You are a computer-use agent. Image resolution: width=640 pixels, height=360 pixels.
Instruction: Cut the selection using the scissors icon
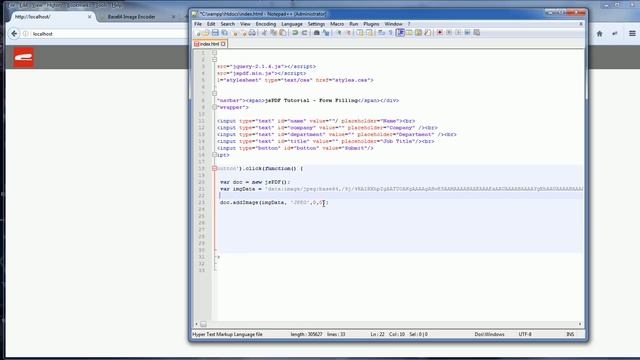coord(264,33)
